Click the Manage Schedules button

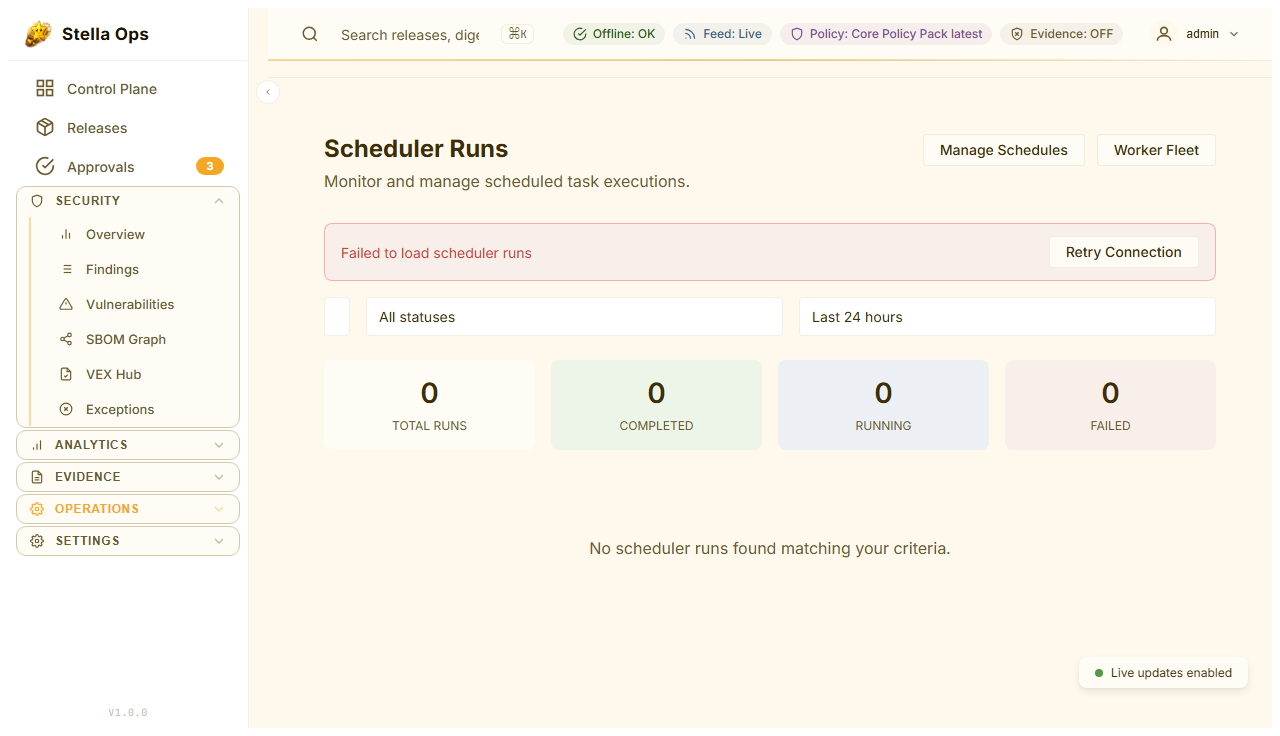pos(1003,150)
